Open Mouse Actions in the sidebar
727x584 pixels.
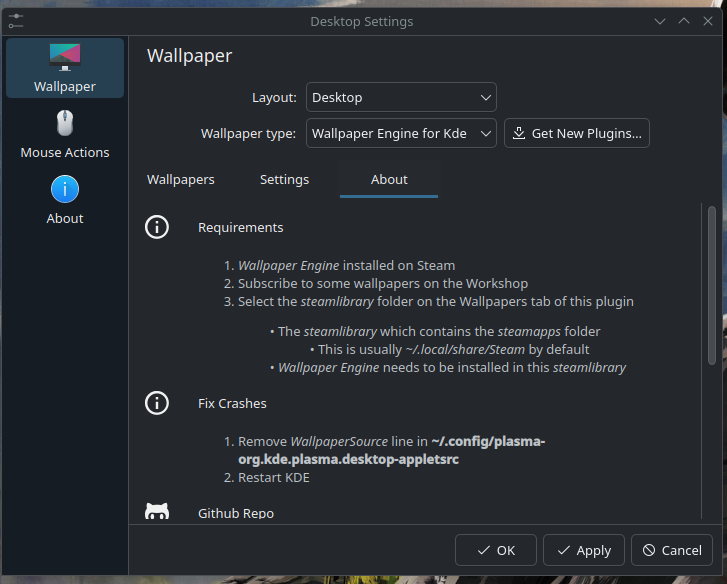click(x=65, y=134)
